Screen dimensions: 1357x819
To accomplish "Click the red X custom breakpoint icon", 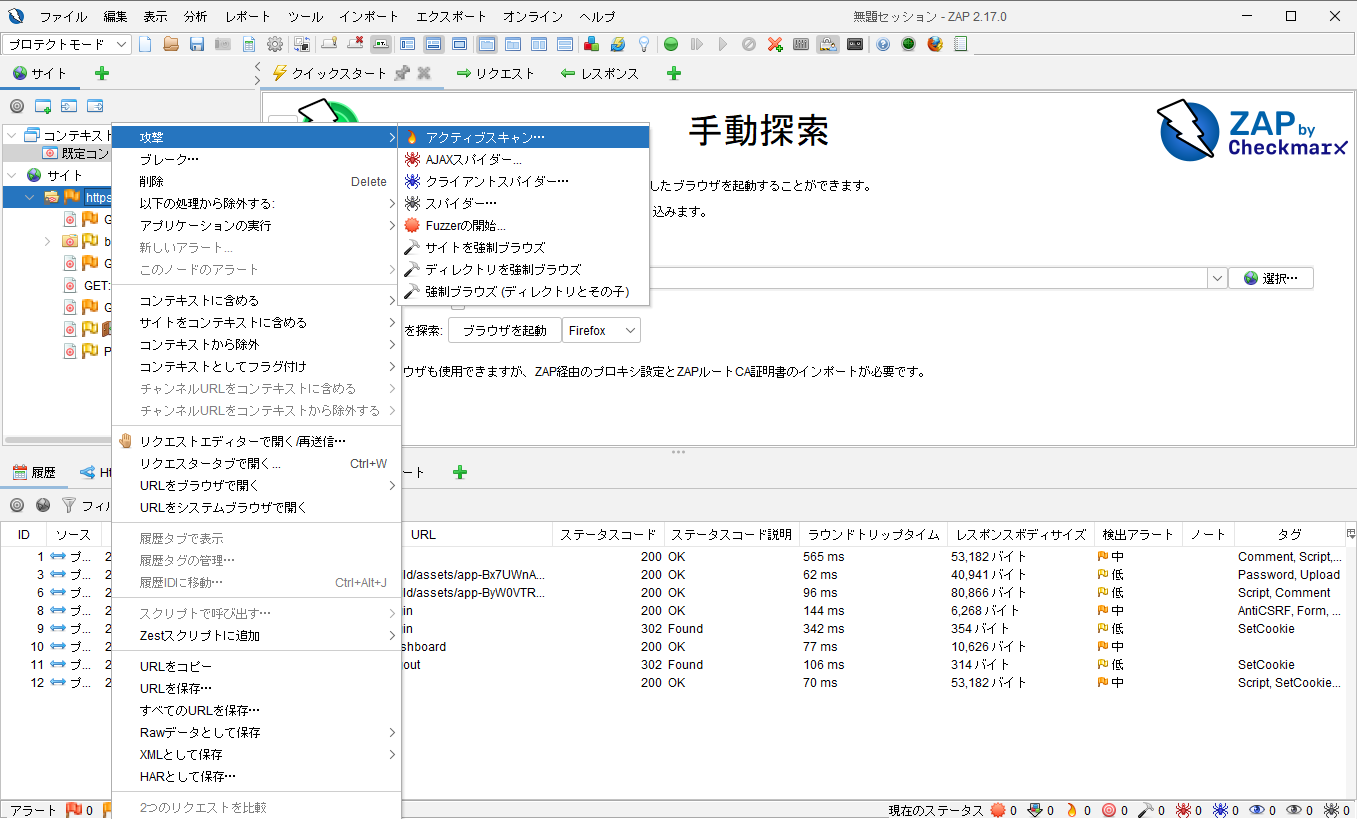I will tap(775, 44).
